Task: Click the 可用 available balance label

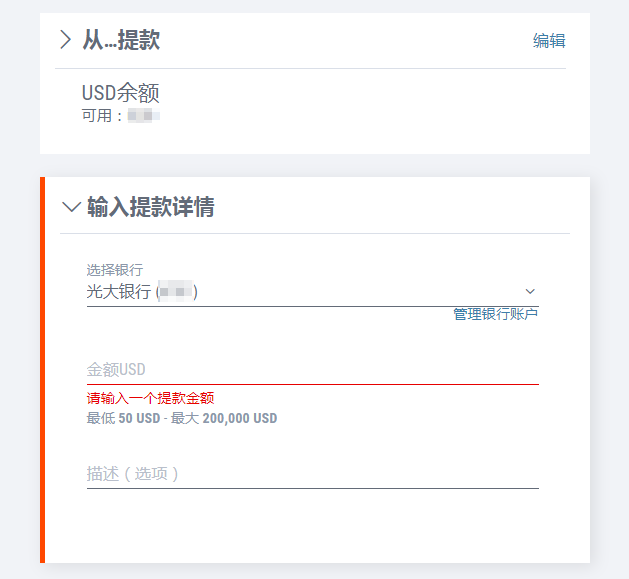Action: click(97, 116)
